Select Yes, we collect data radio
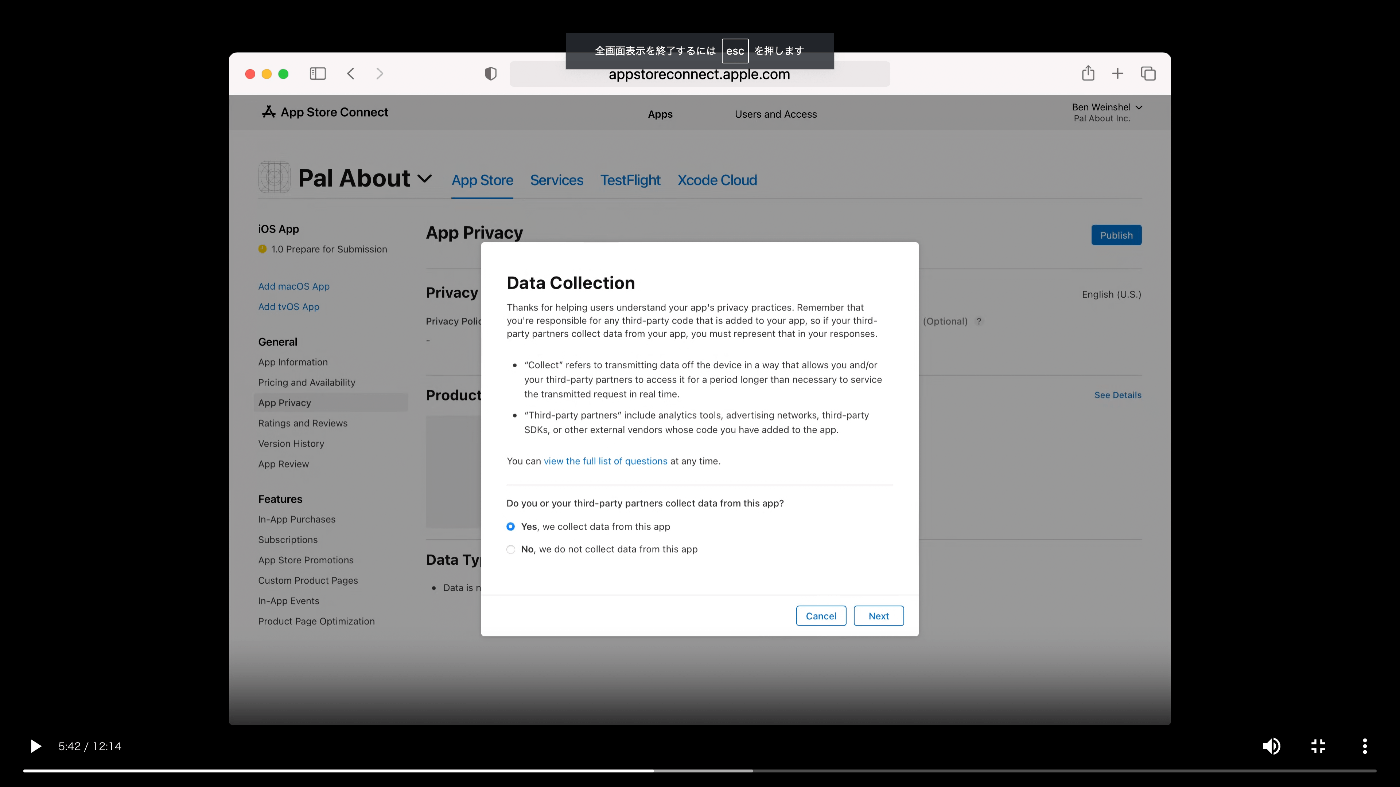1400x787 pixels. click(x=511, y=526)
